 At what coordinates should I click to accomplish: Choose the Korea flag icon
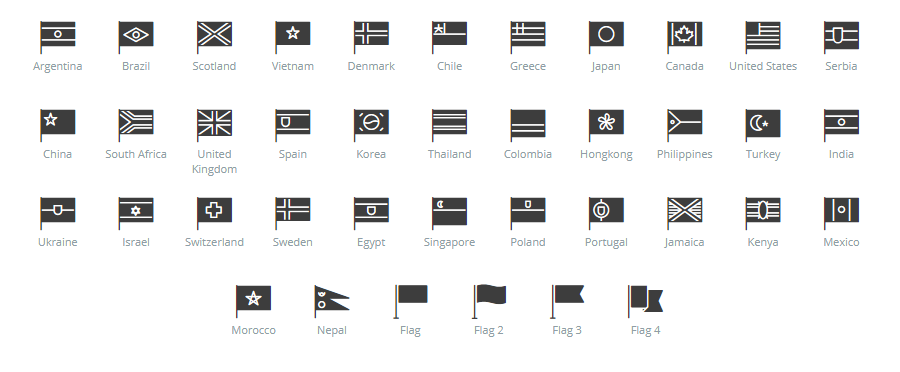click(x=371, y=125)
